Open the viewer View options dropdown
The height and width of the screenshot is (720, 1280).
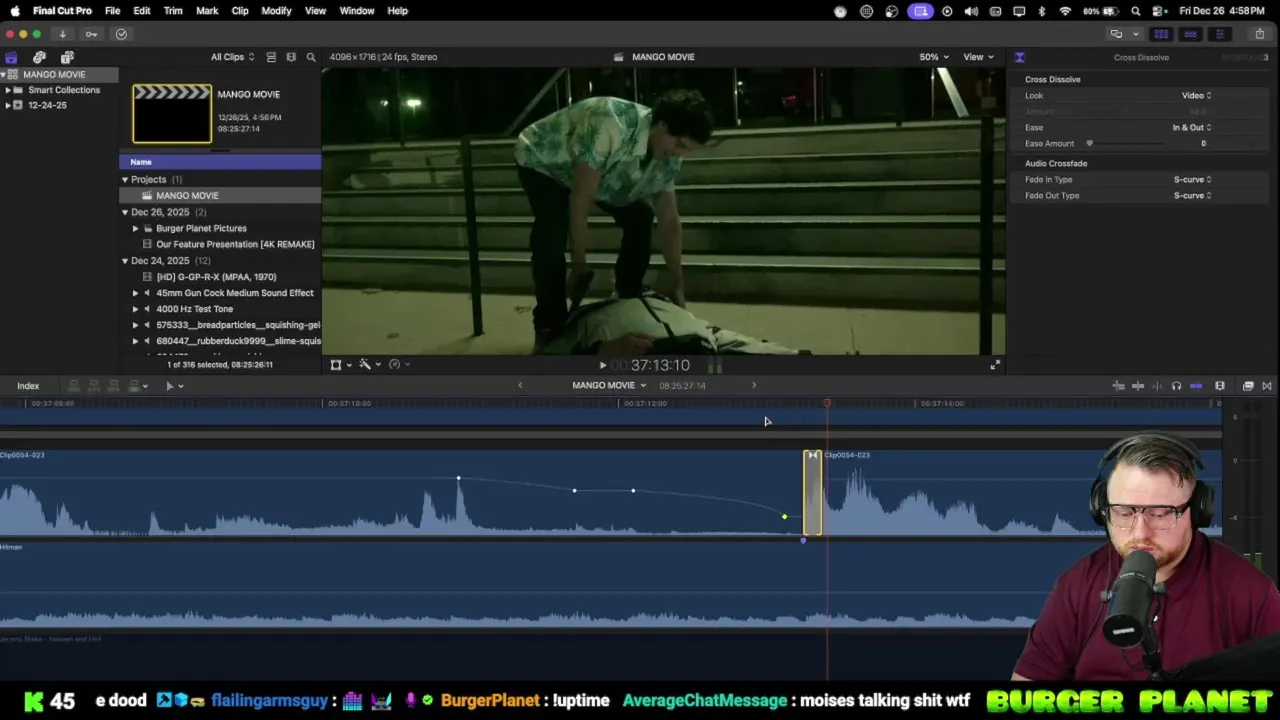pyautogui.click(x=978, y=57)
